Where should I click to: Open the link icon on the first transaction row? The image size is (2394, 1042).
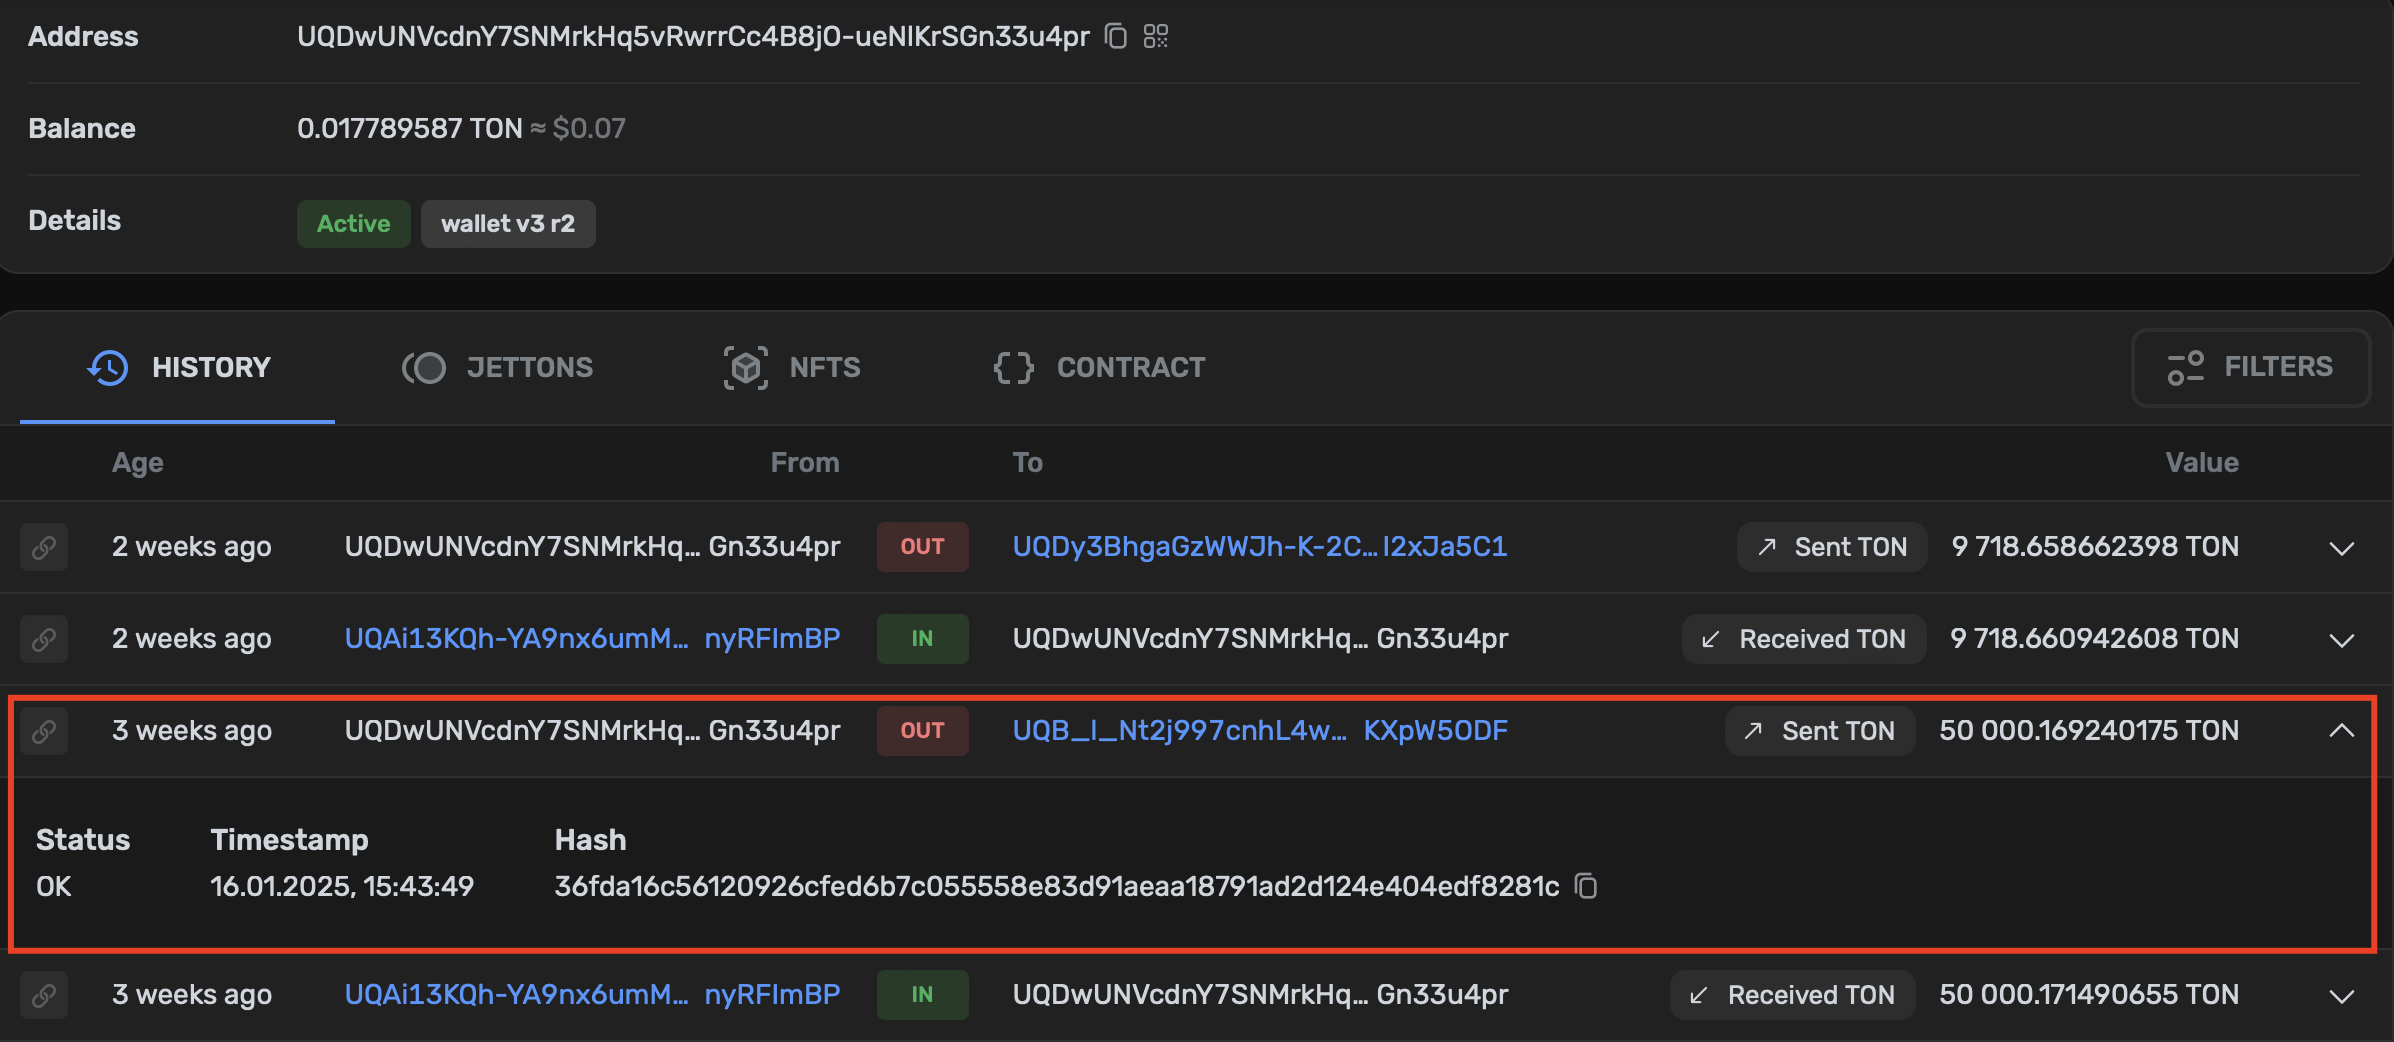44,547
